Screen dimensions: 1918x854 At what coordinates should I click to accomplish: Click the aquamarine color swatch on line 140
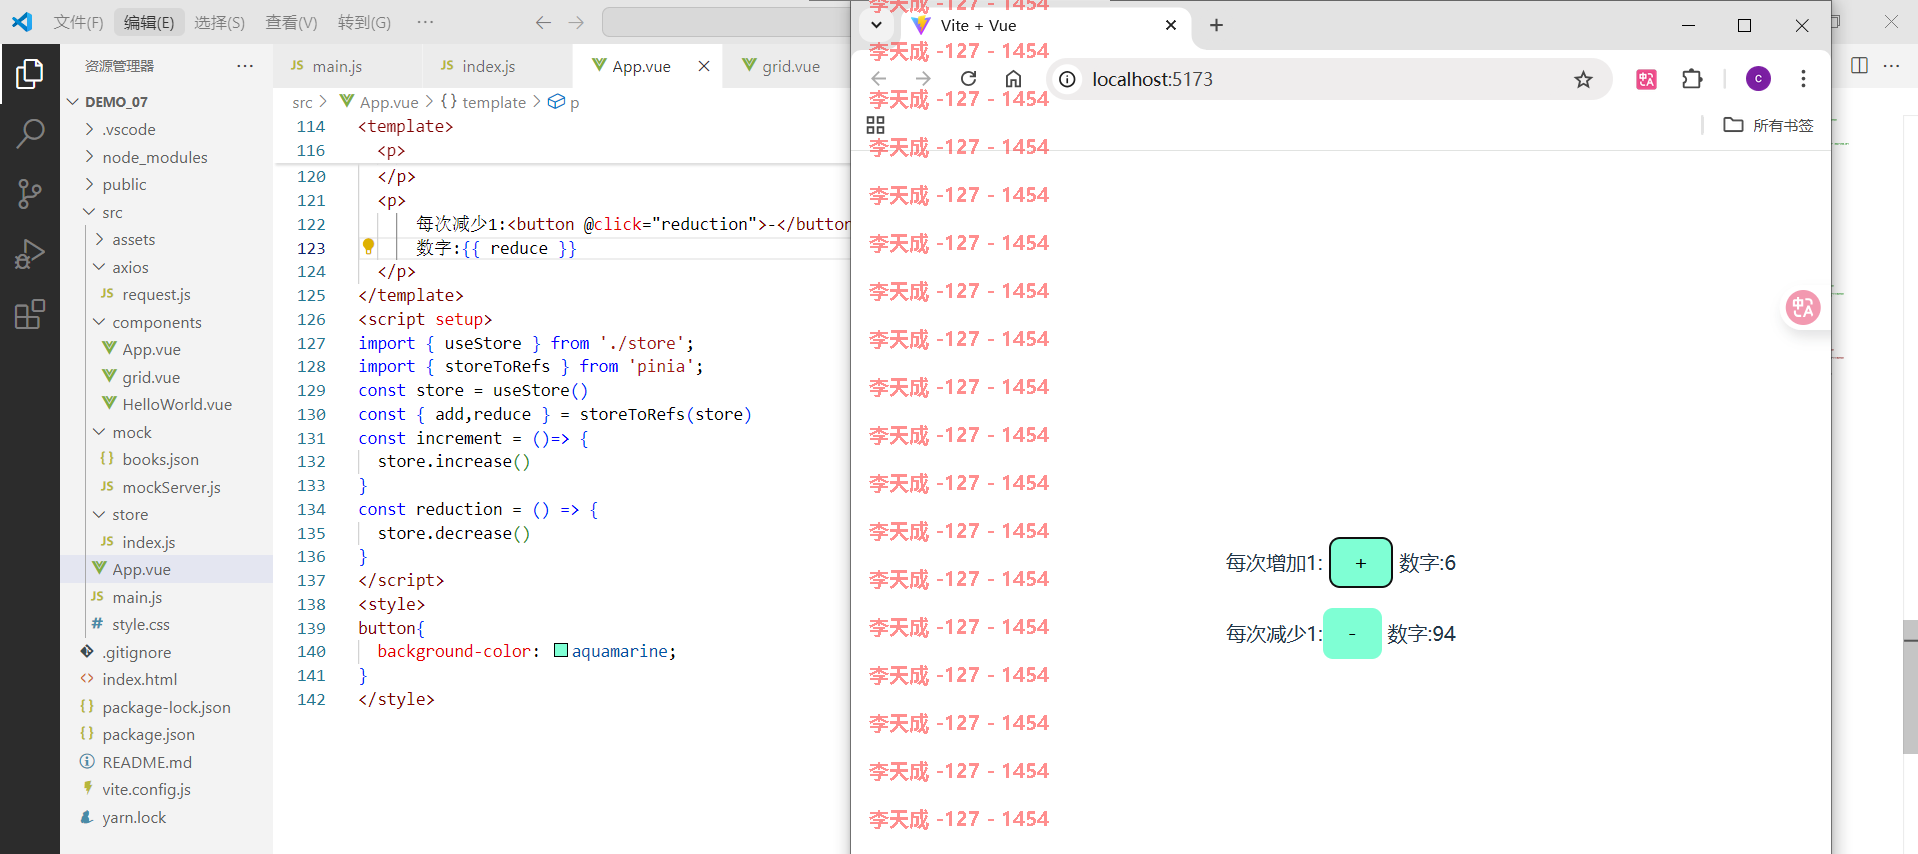pos(561,650)
